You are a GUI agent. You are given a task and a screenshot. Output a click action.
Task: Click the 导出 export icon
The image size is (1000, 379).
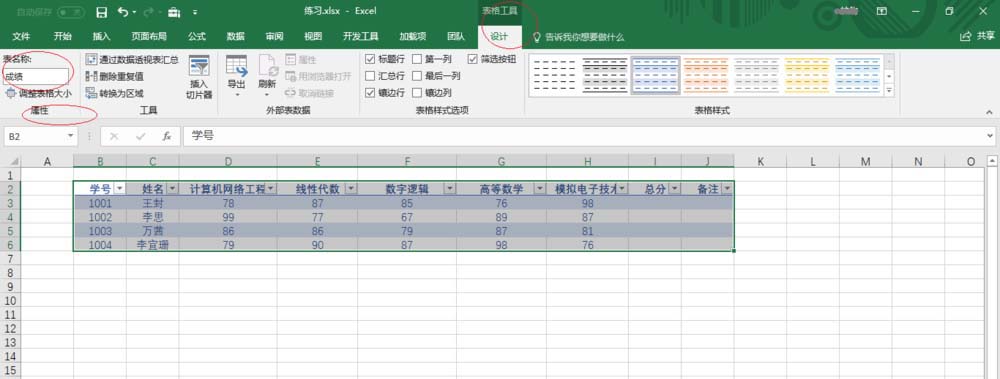pyautogui.click(x=237, y=66)
